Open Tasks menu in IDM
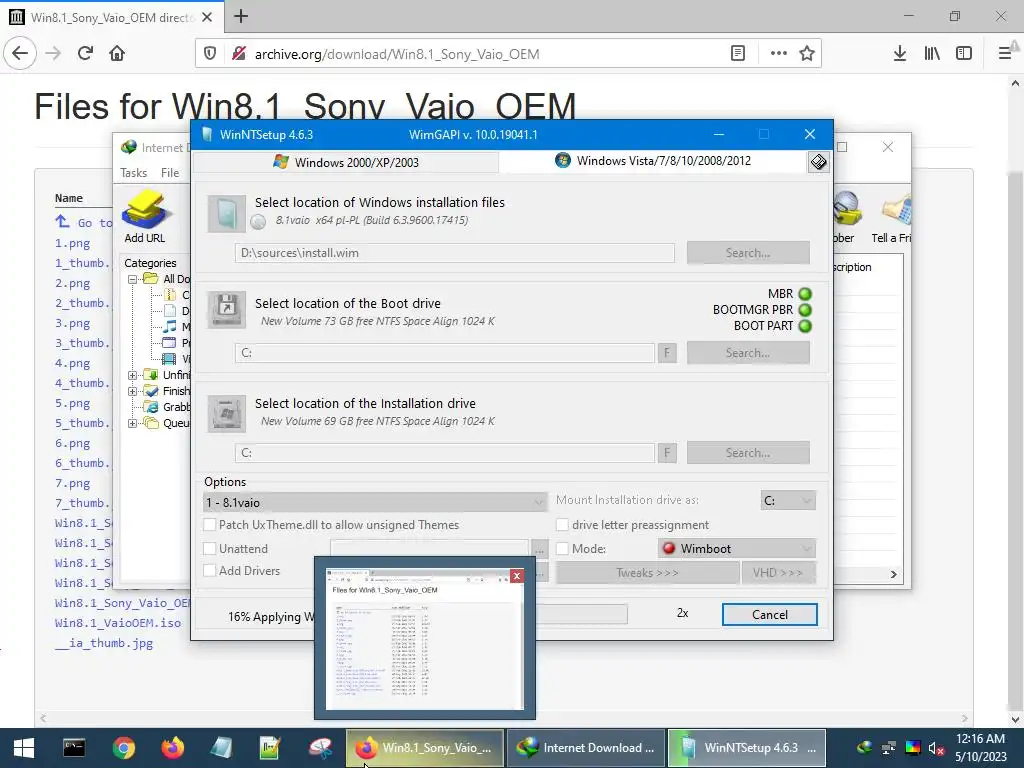1024x768 pixels. tap(133, 172)
